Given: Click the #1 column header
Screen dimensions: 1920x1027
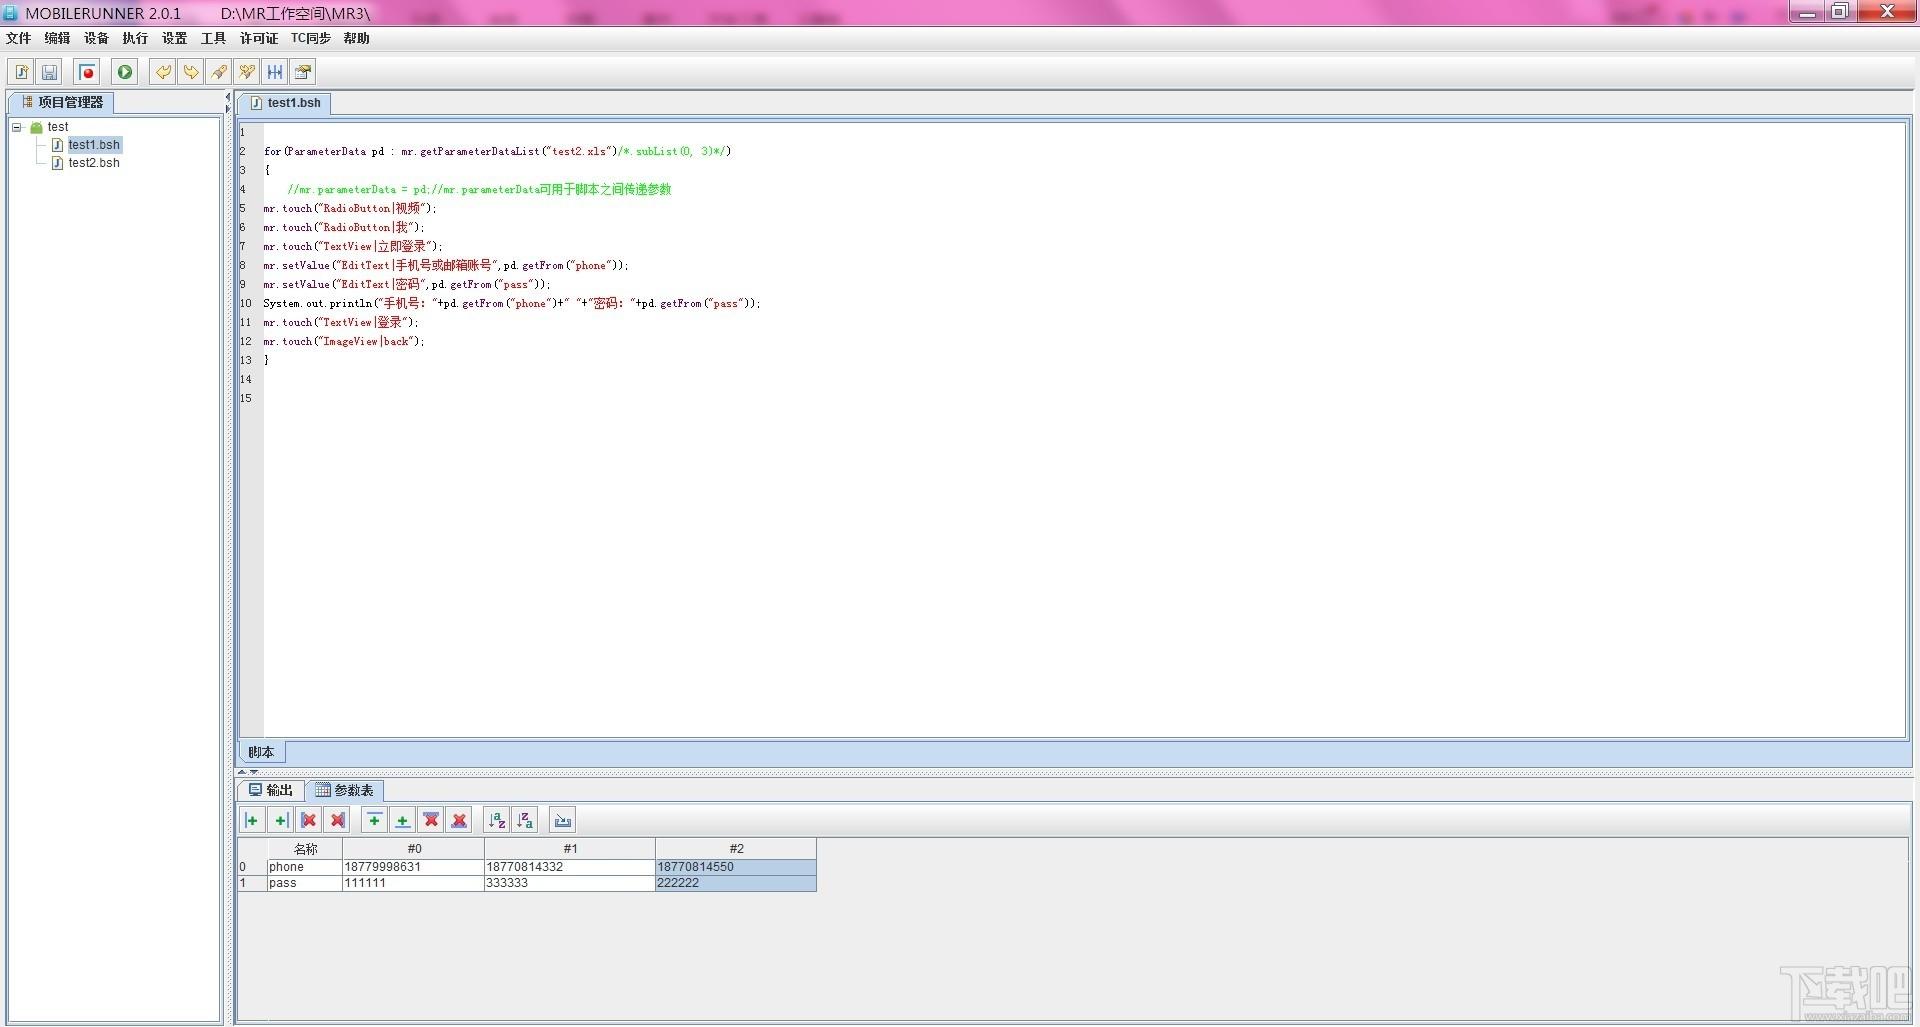Looking at the screenshot, I should [570, 849].
